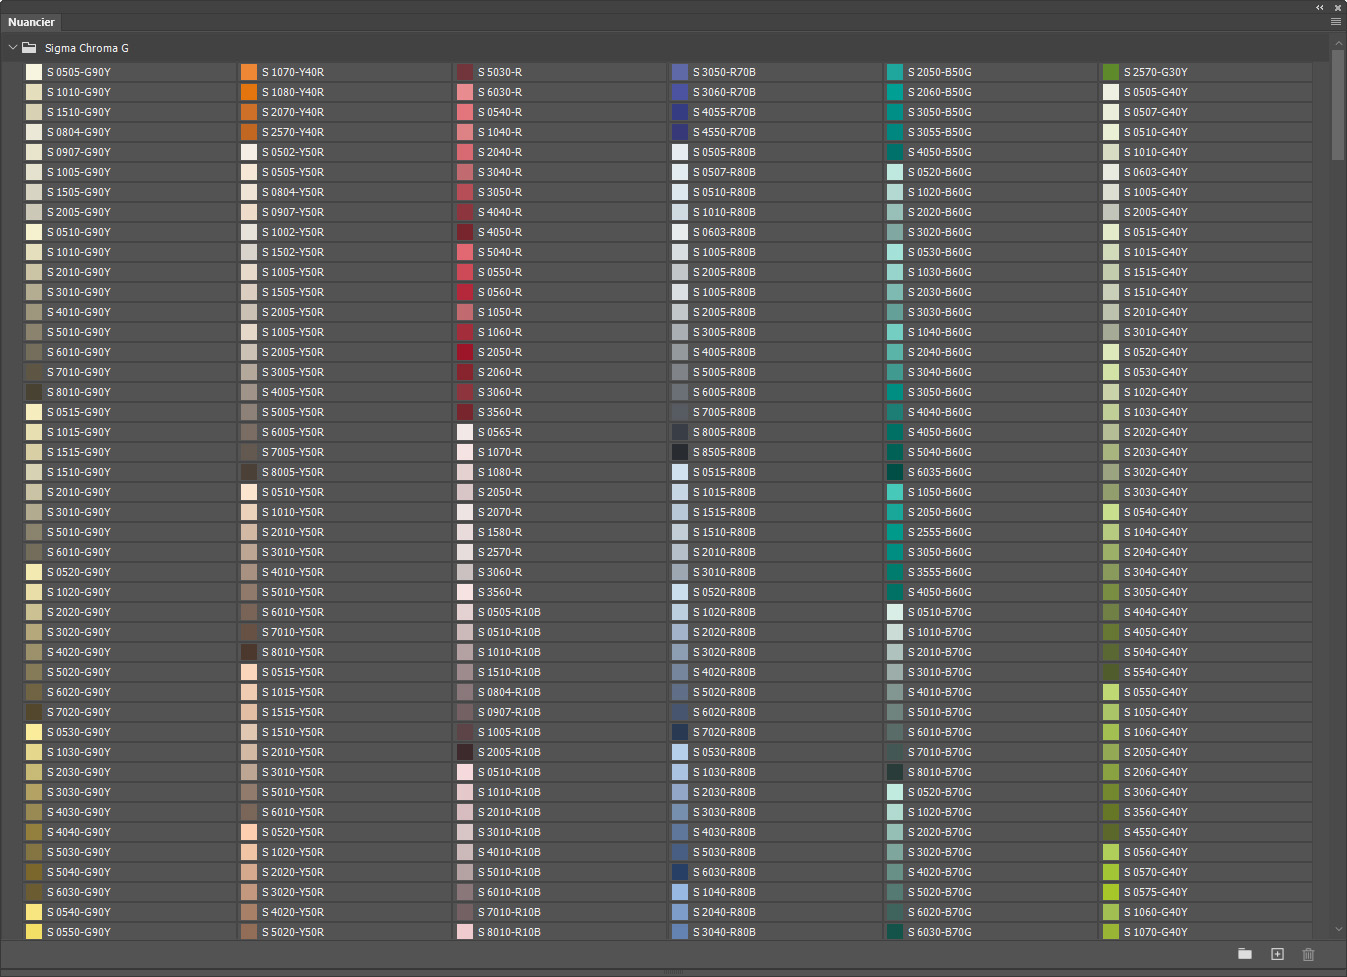
Task: Close the Nuancier panel
Action: (1338, 7)
